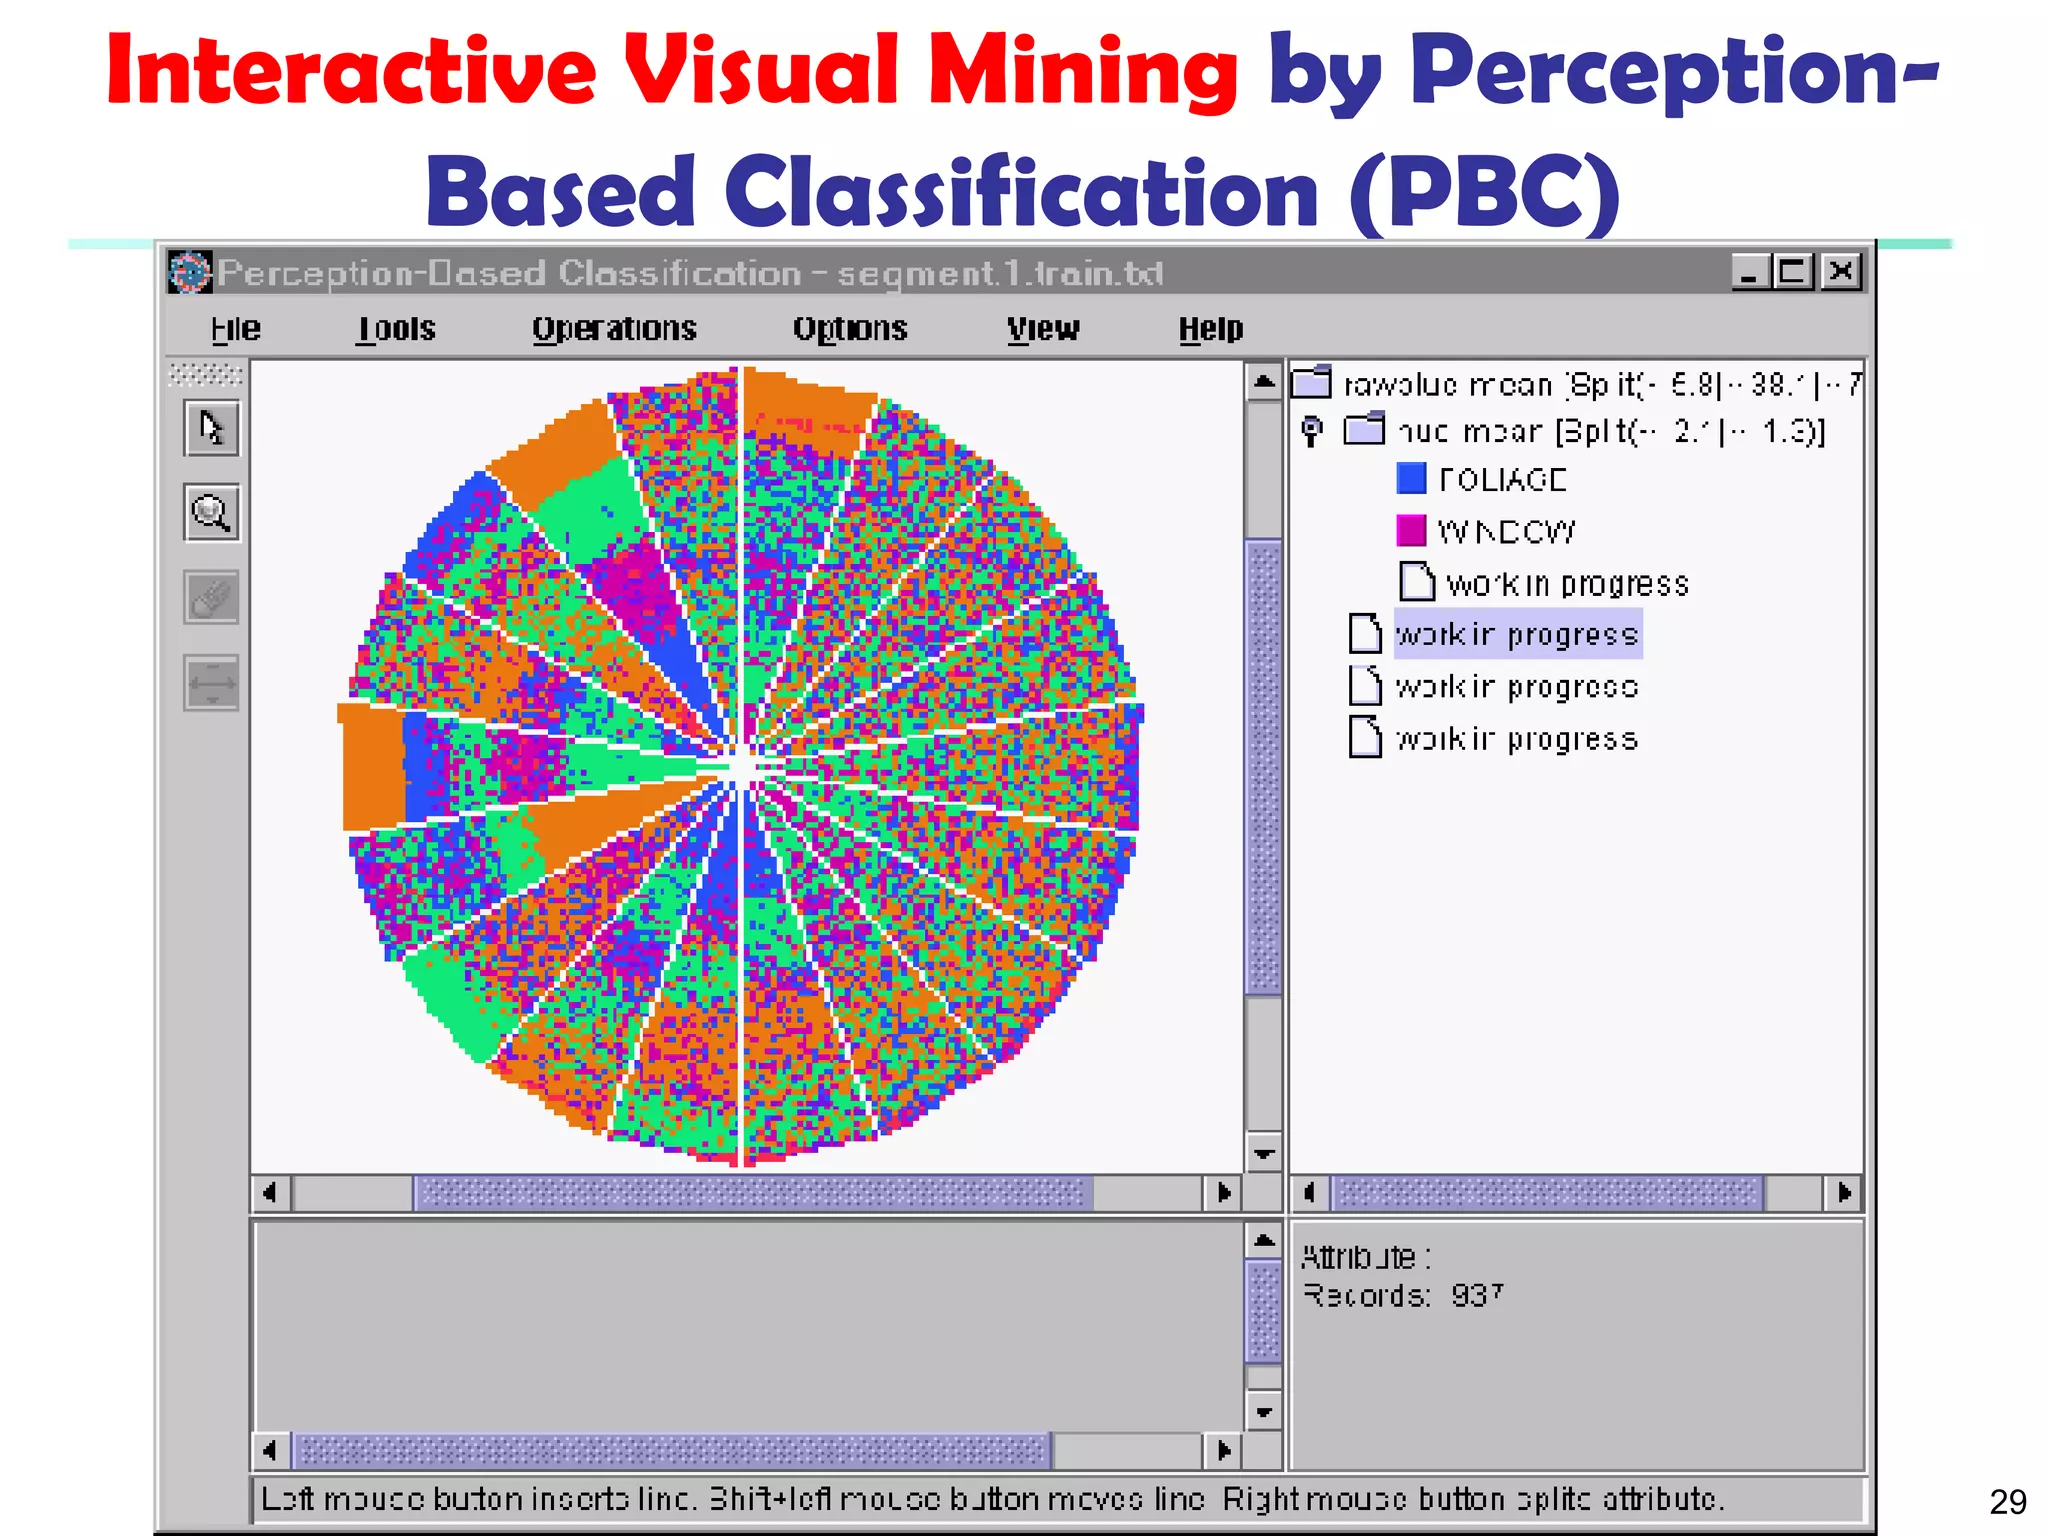Select the magnifying glass zoom tool

(211, 513)
